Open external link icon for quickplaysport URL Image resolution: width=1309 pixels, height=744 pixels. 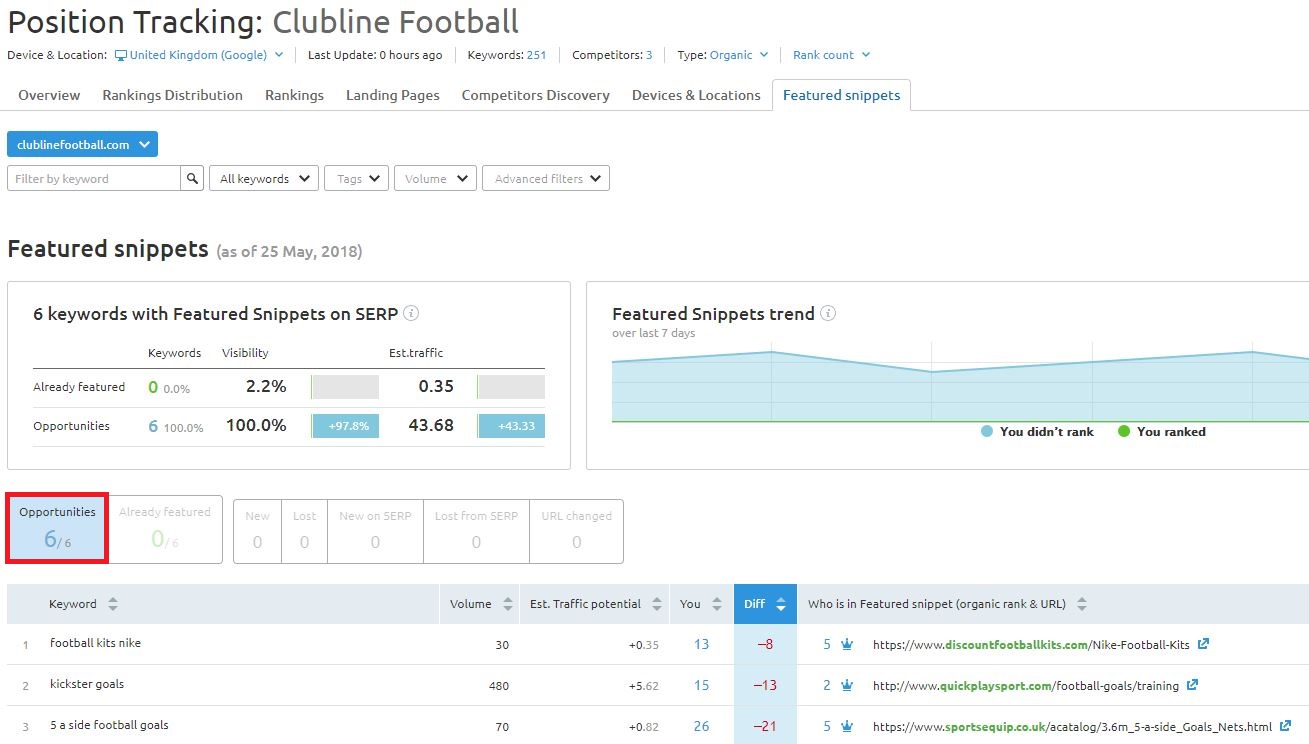point(1192,685)
